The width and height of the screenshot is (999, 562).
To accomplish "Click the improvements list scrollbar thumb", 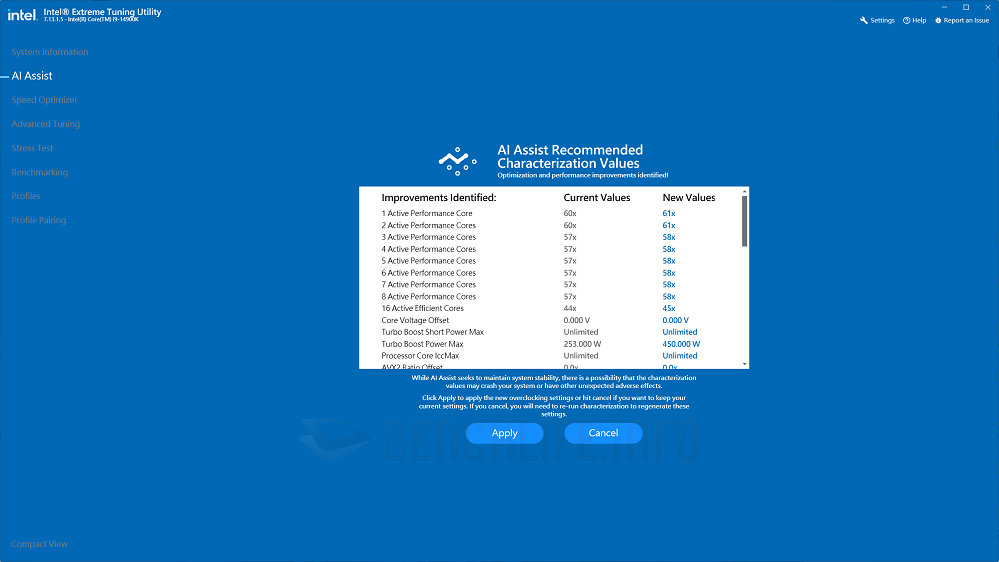I will click(744, 220).
